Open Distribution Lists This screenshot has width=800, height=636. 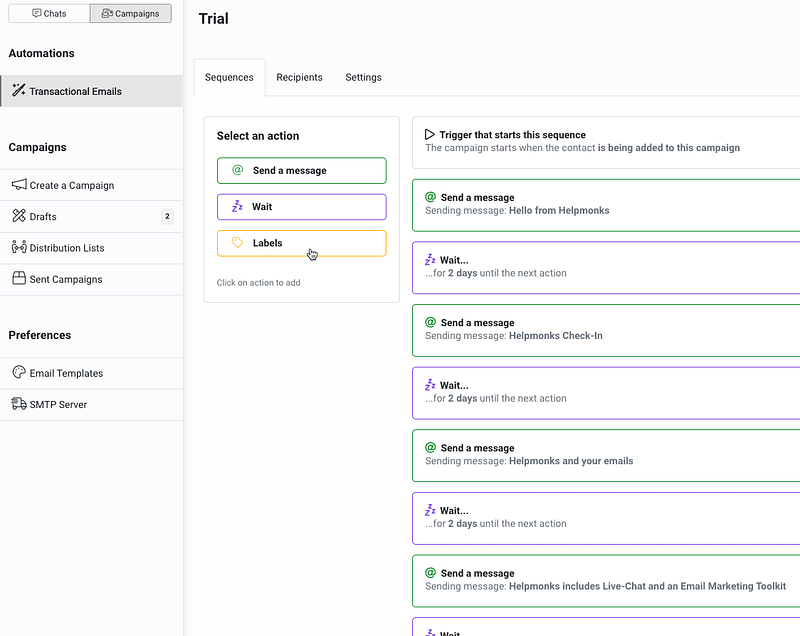tap(91, 248)
